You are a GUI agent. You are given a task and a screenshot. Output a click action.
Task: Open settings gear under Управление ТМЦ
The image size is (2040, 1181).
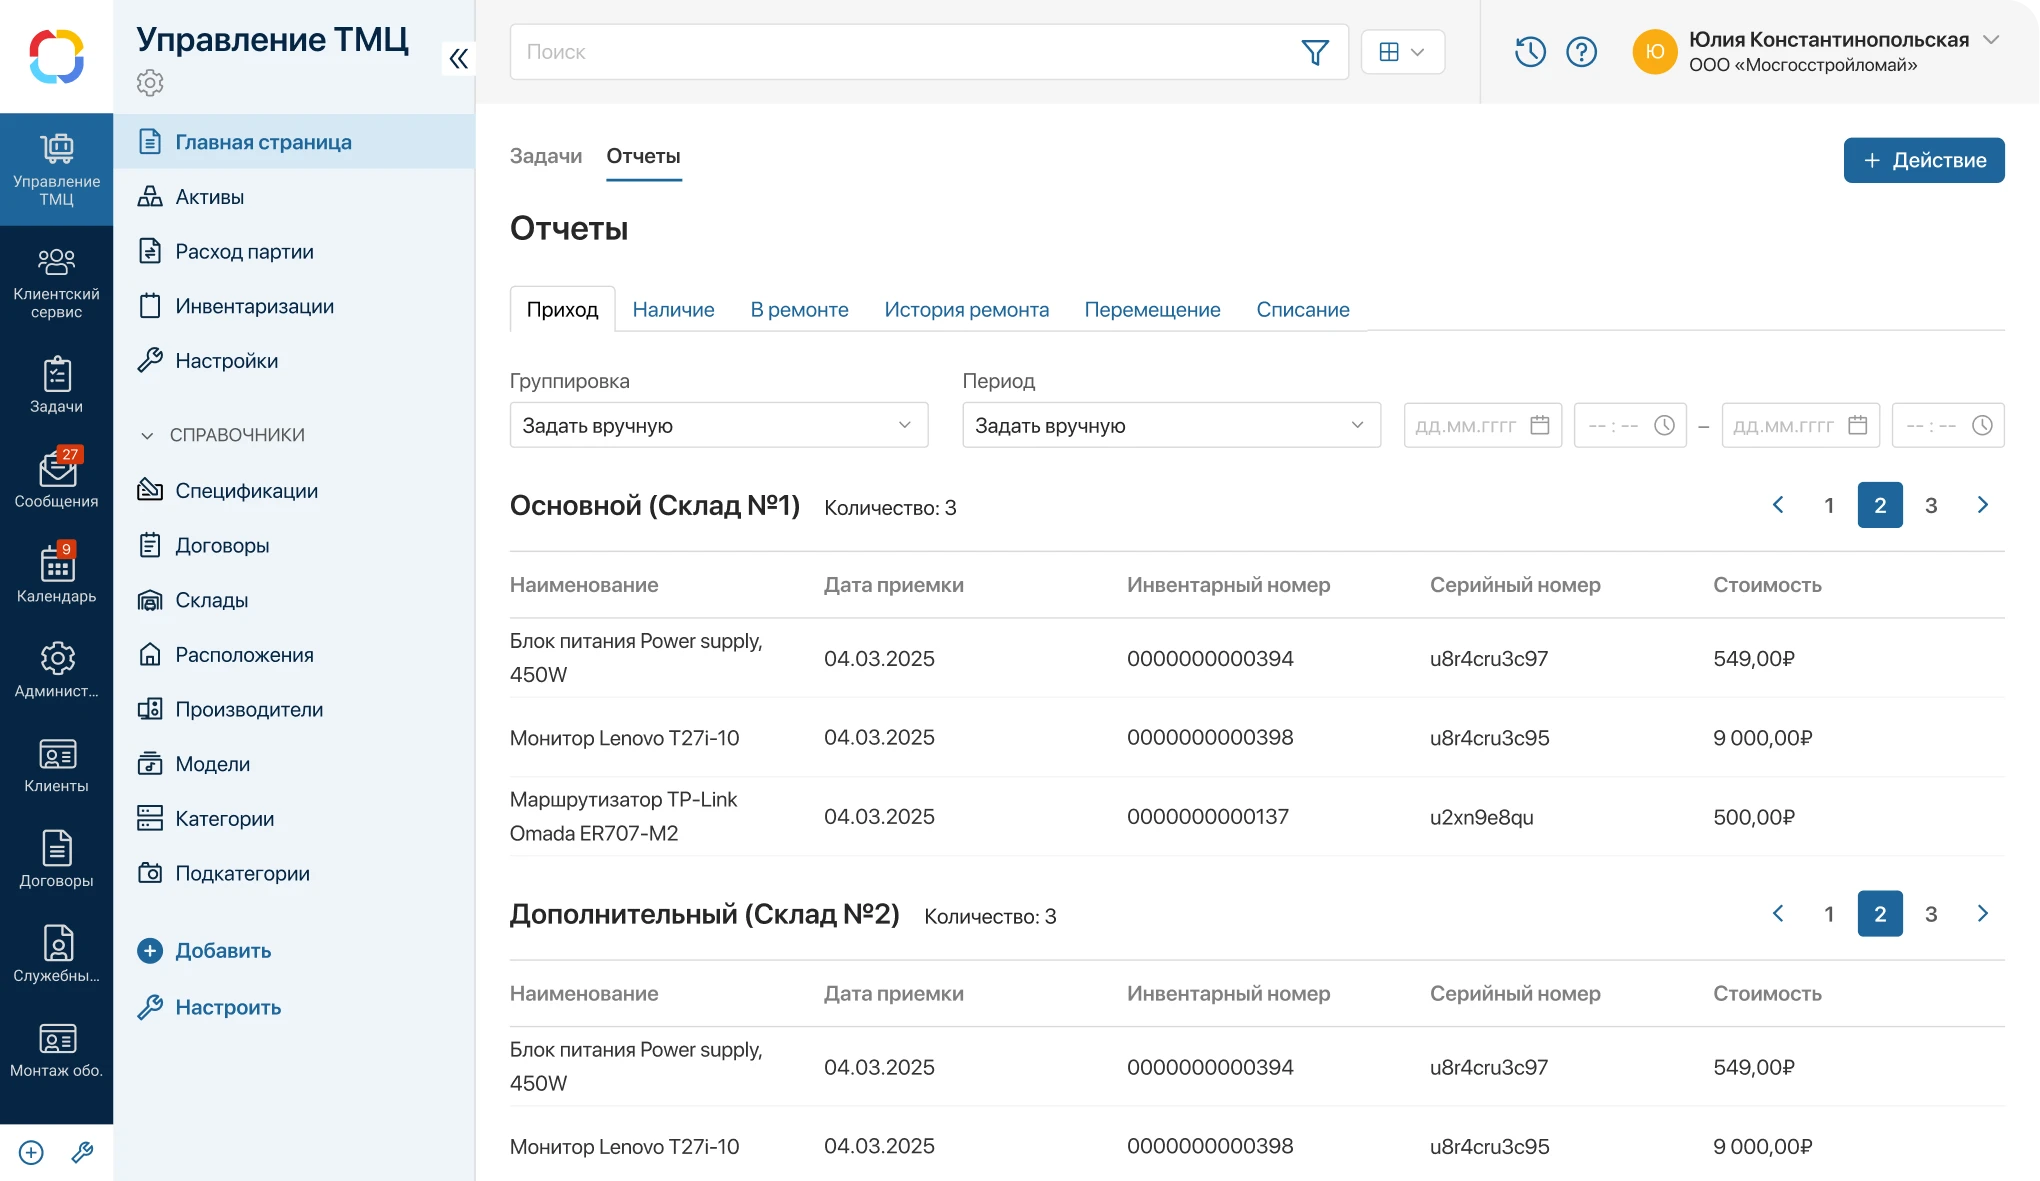(150, 83)
